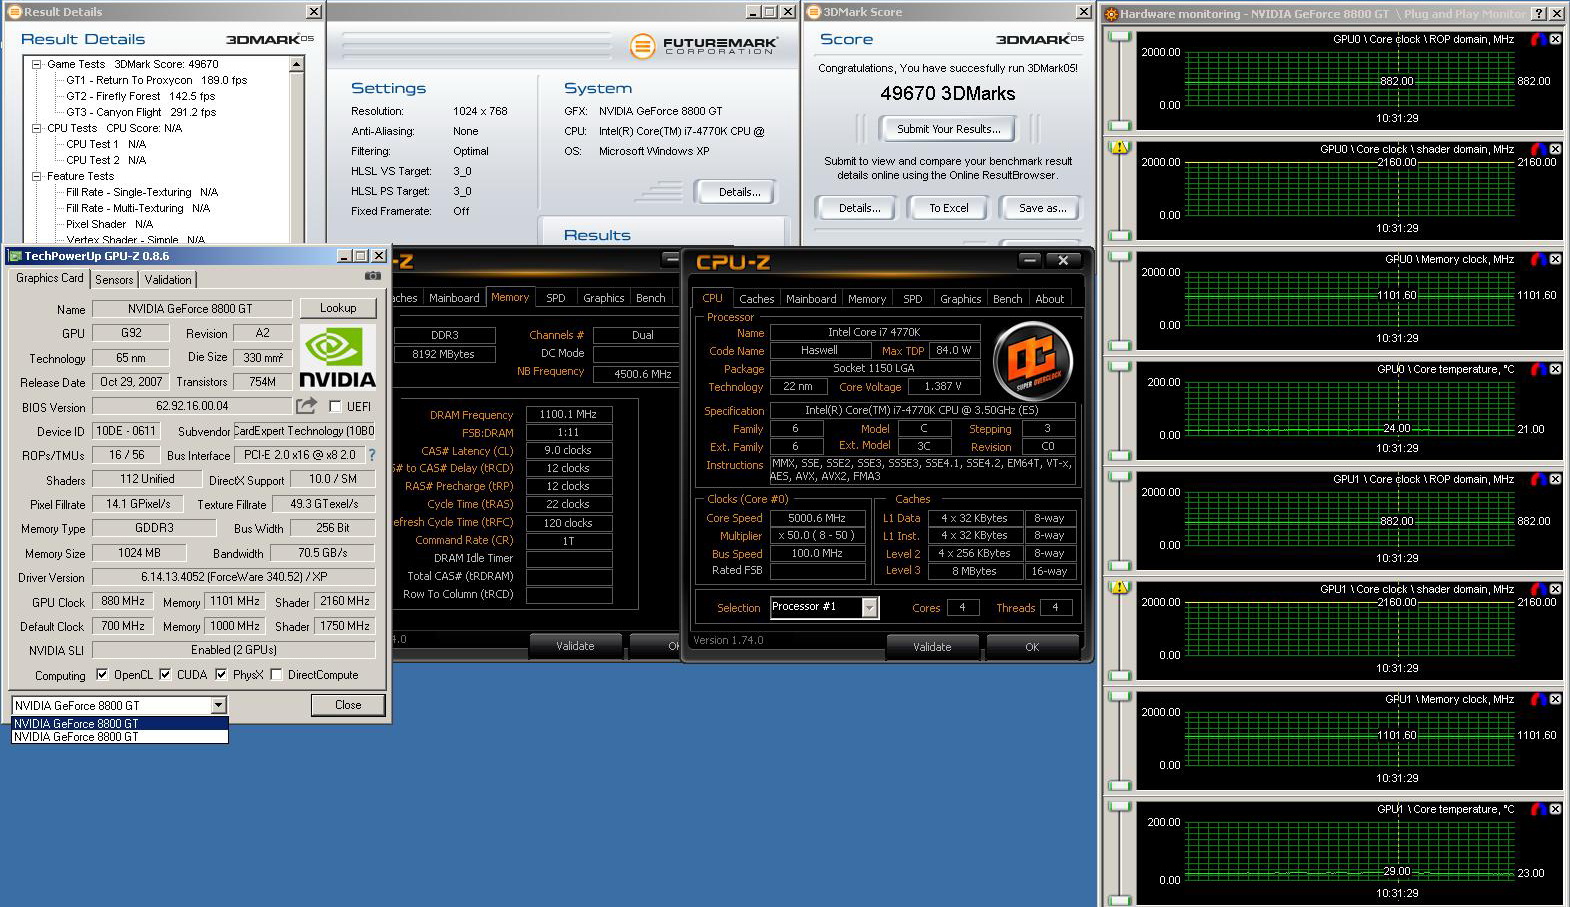1570x907 pixels.
Task: Click the OC Super Overclock logo in CPU-Z
Action: (x=1033, y=361)
